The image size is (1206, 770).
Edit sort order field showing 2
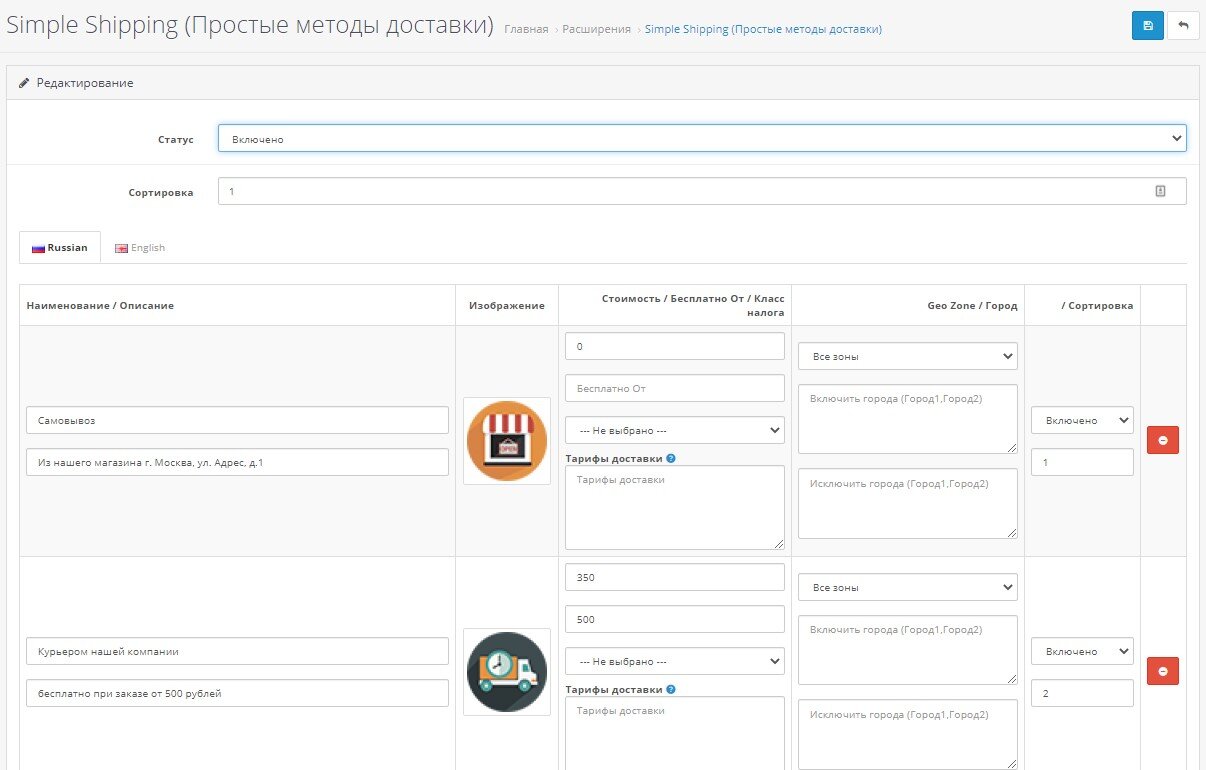pos(1082,693)
